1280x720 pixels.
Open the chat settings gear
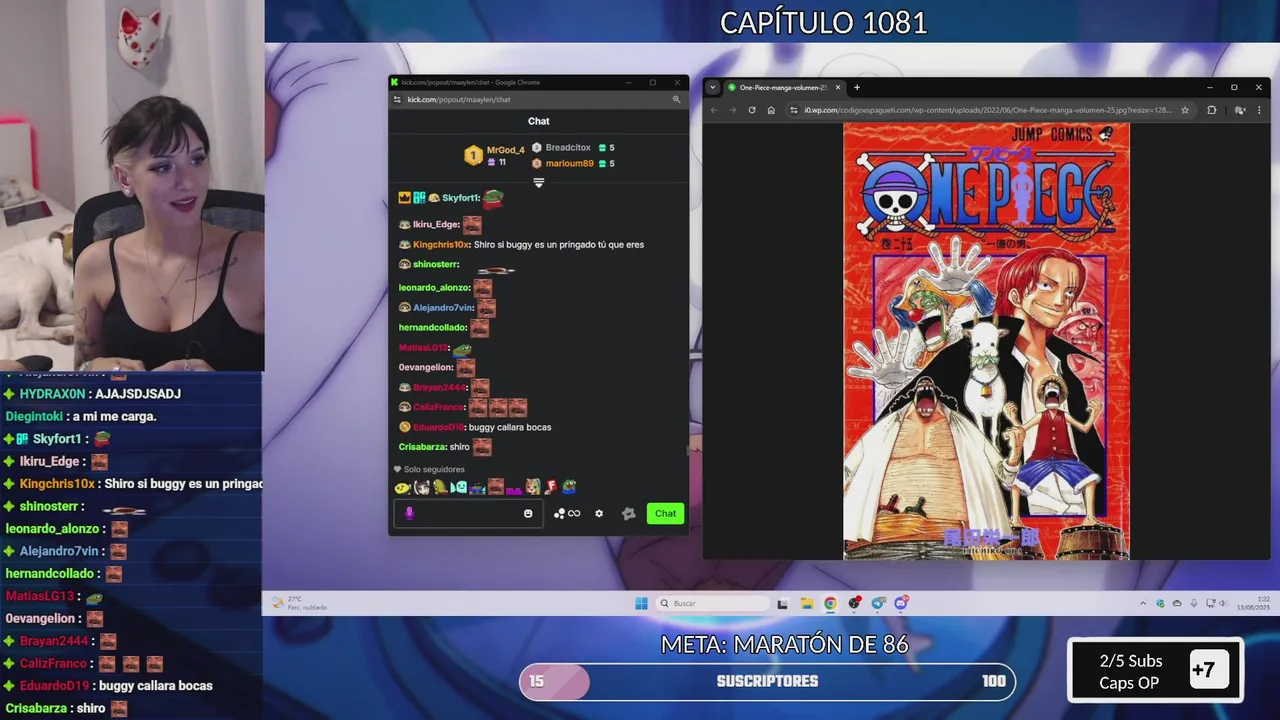(599, 513)
